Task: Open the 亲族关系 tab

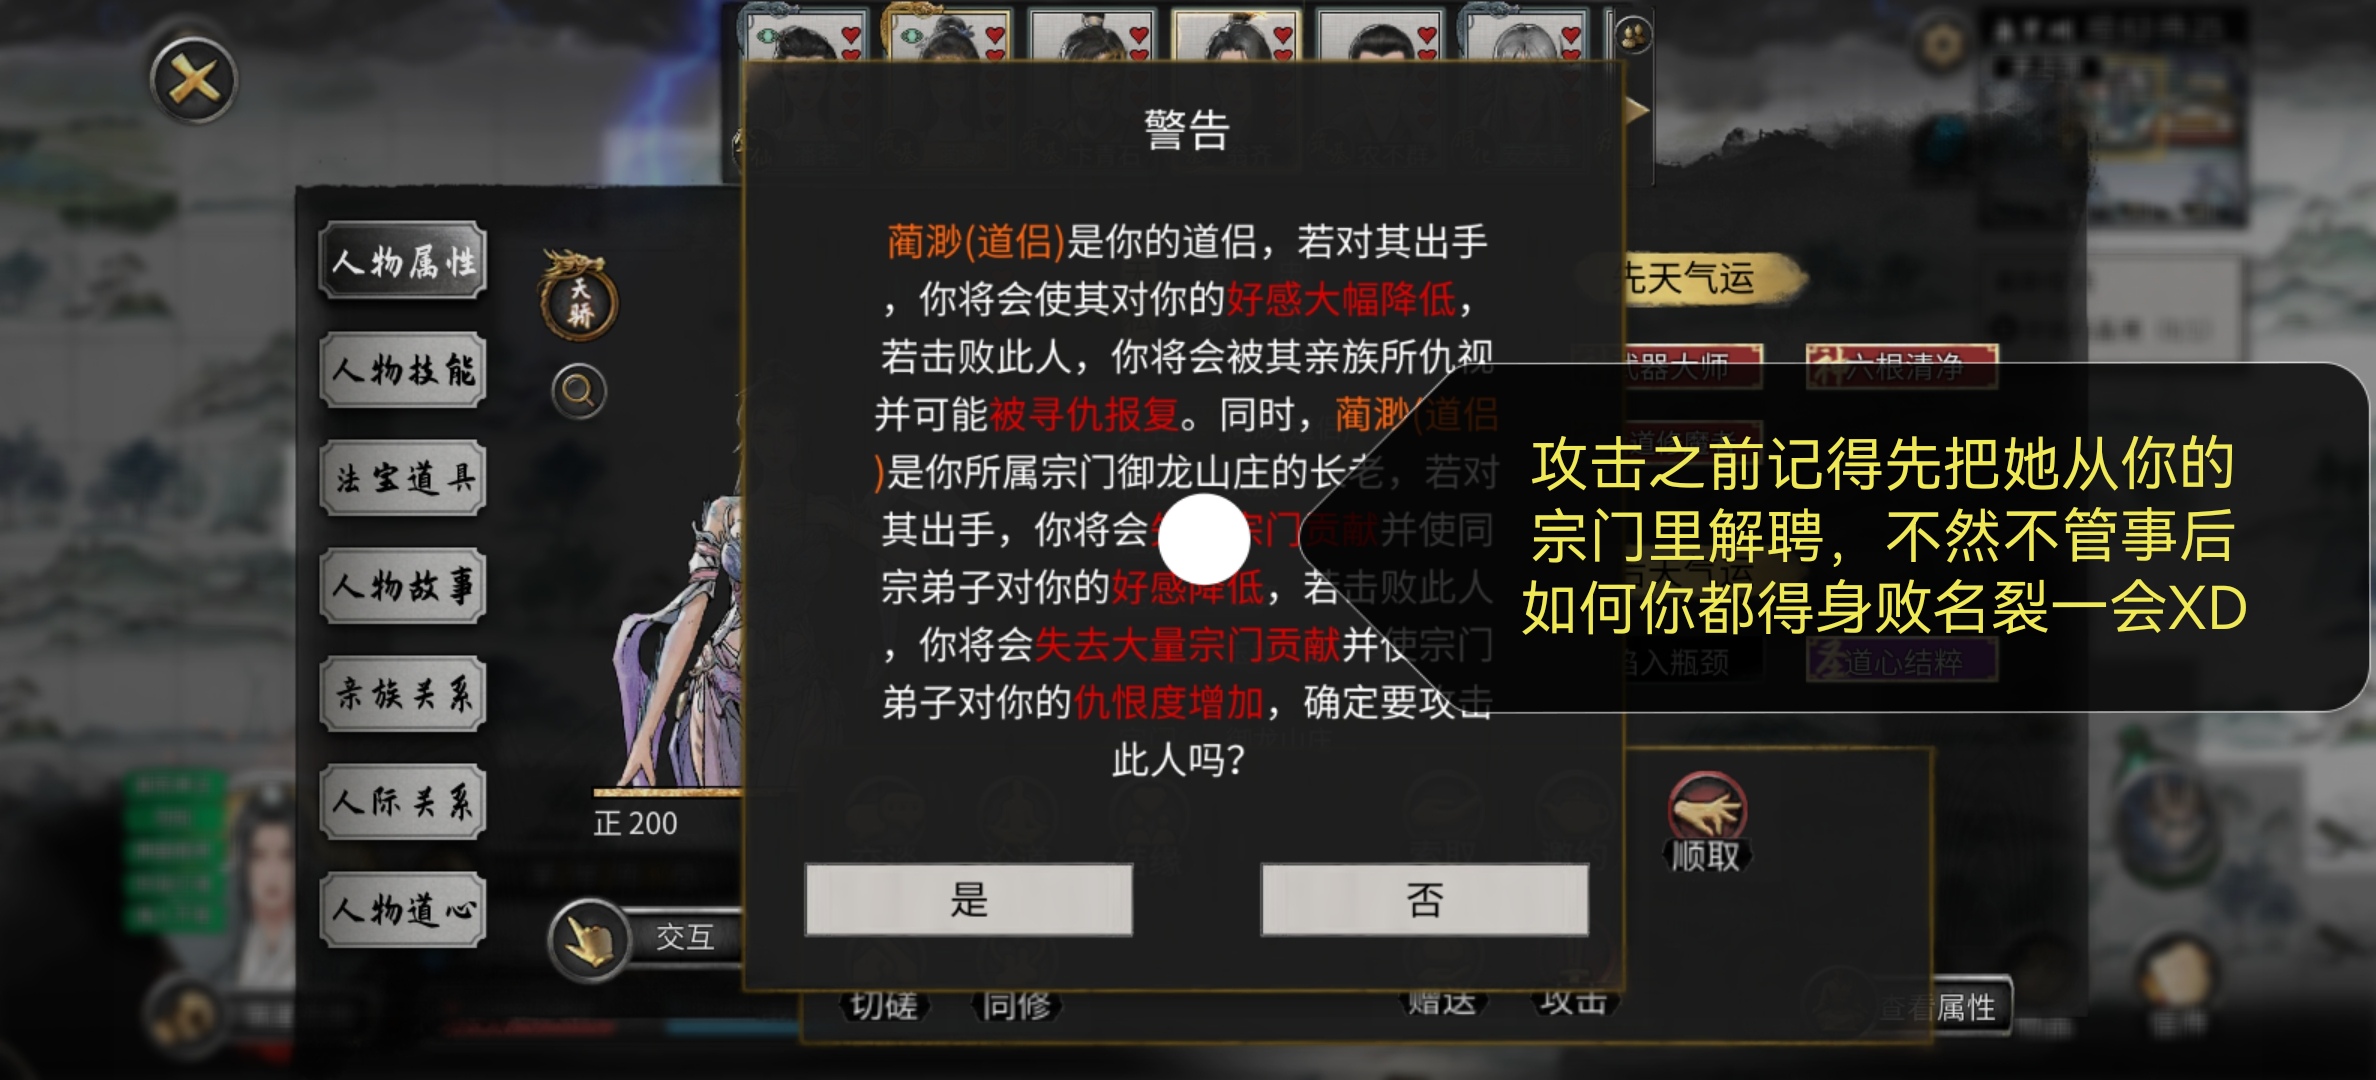Action: click(403, 694)
